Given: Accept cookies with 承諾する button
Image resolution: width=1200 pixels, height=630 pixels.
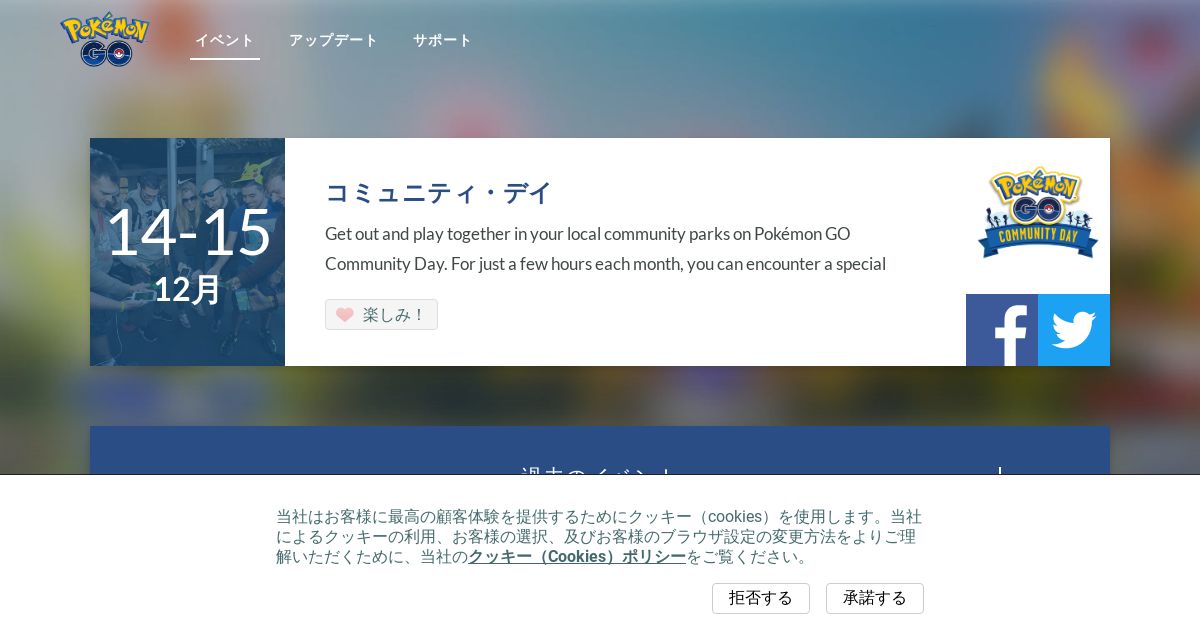Looking at the screenshot, I should click(875, 598).
